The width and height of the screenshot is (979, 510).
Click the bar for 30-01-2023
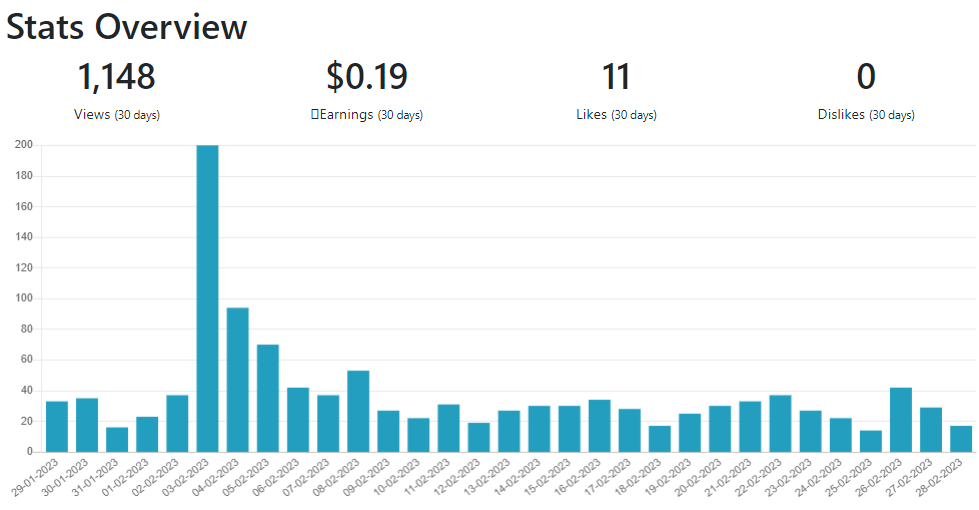(87, 425)
